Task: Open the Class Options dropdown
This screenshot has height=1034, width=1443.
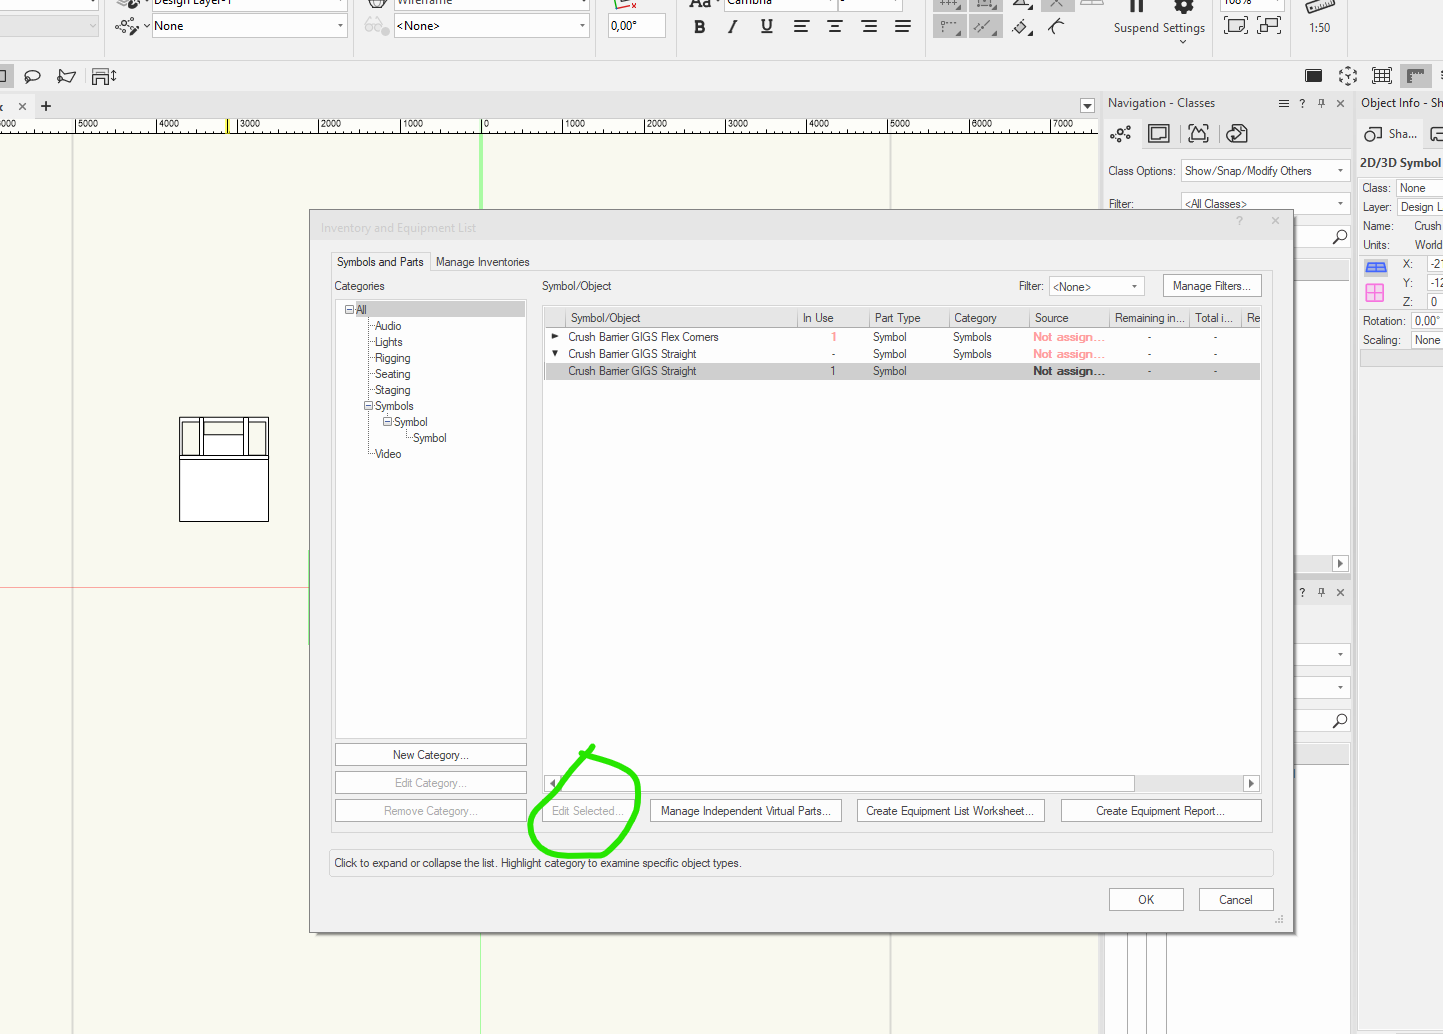Action: [1265, 170]
